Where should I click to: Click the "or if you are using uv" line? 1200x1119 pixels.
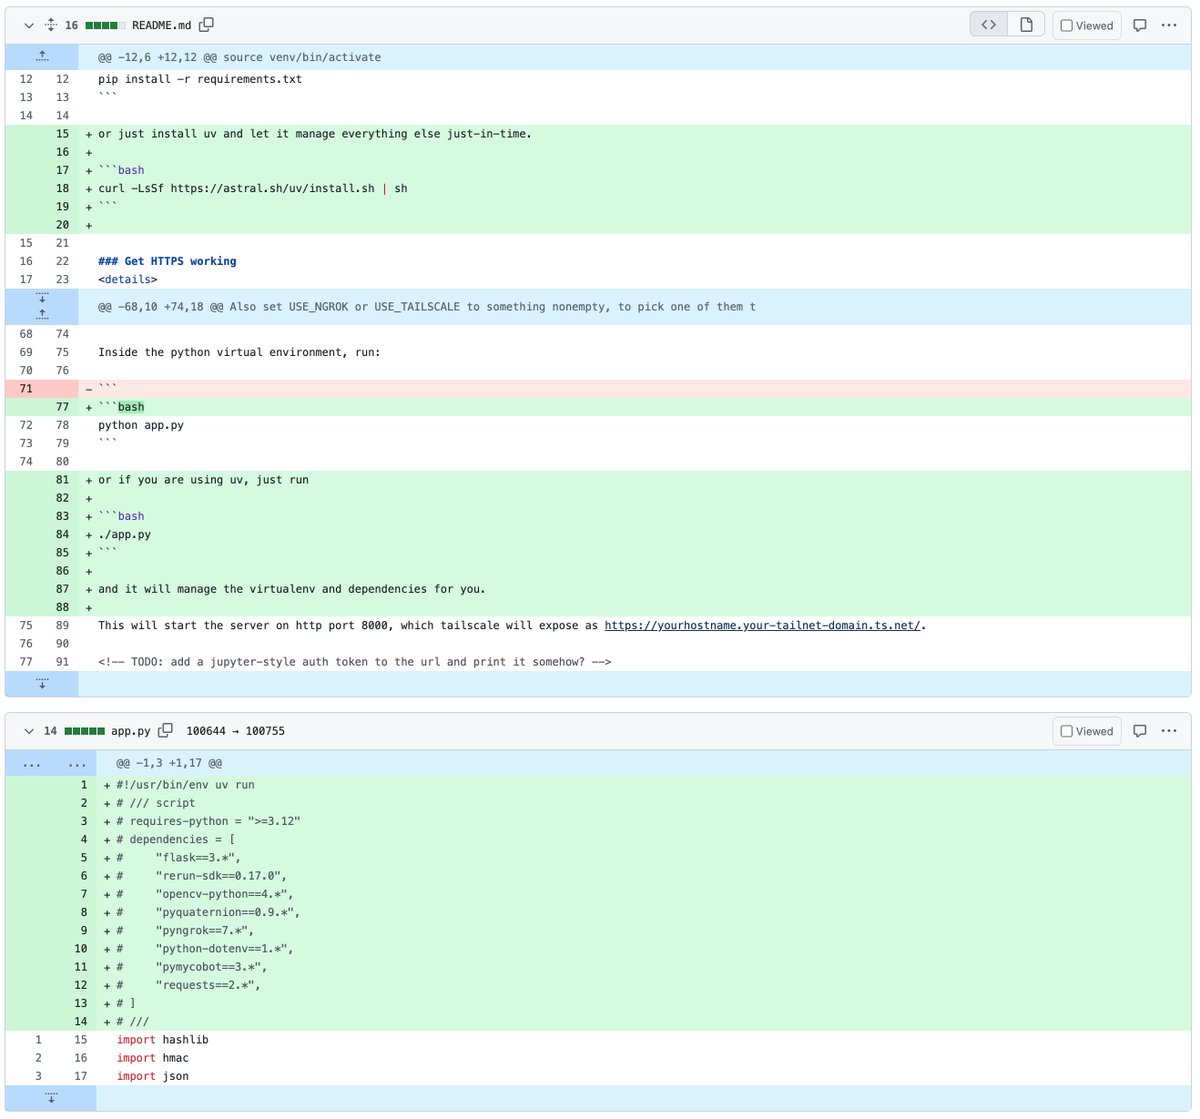203,480
